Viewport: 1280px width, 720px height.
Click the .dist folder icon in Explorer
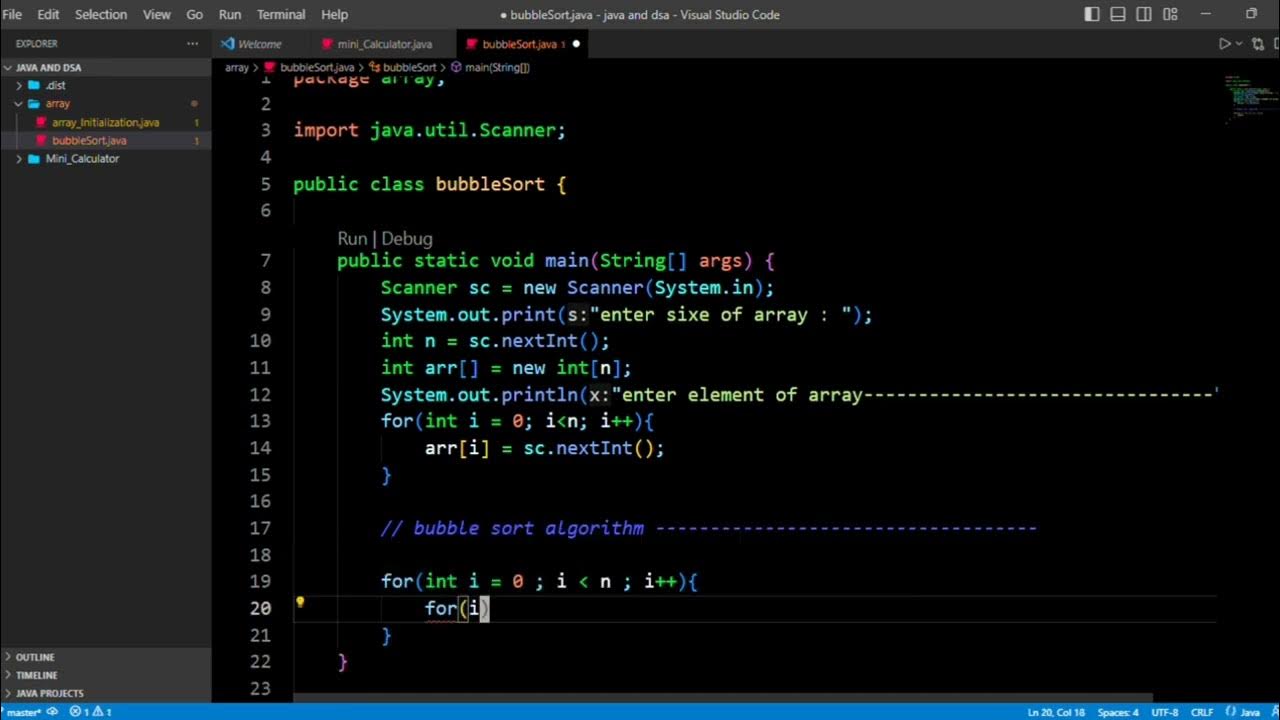point(34,86)
